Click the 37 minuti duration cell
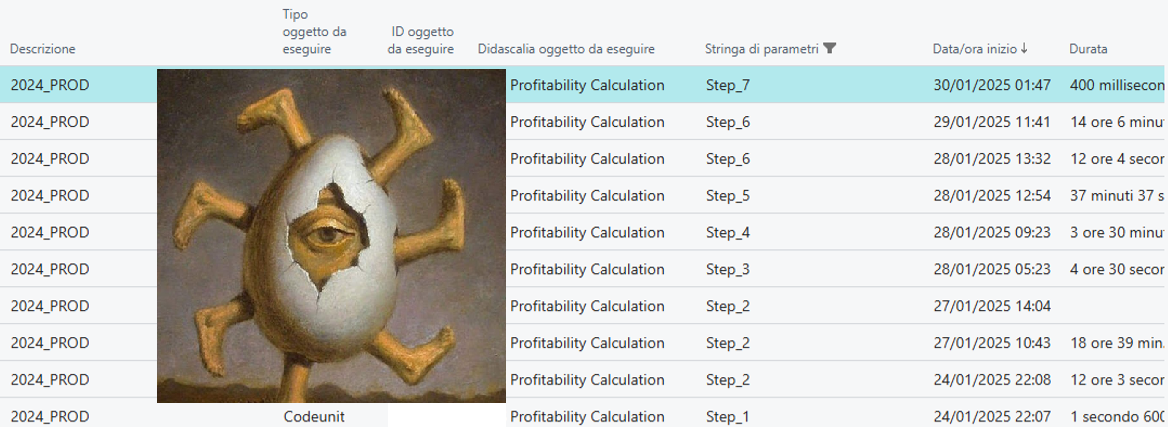1168x435 pixels. tap(1117, 196)
